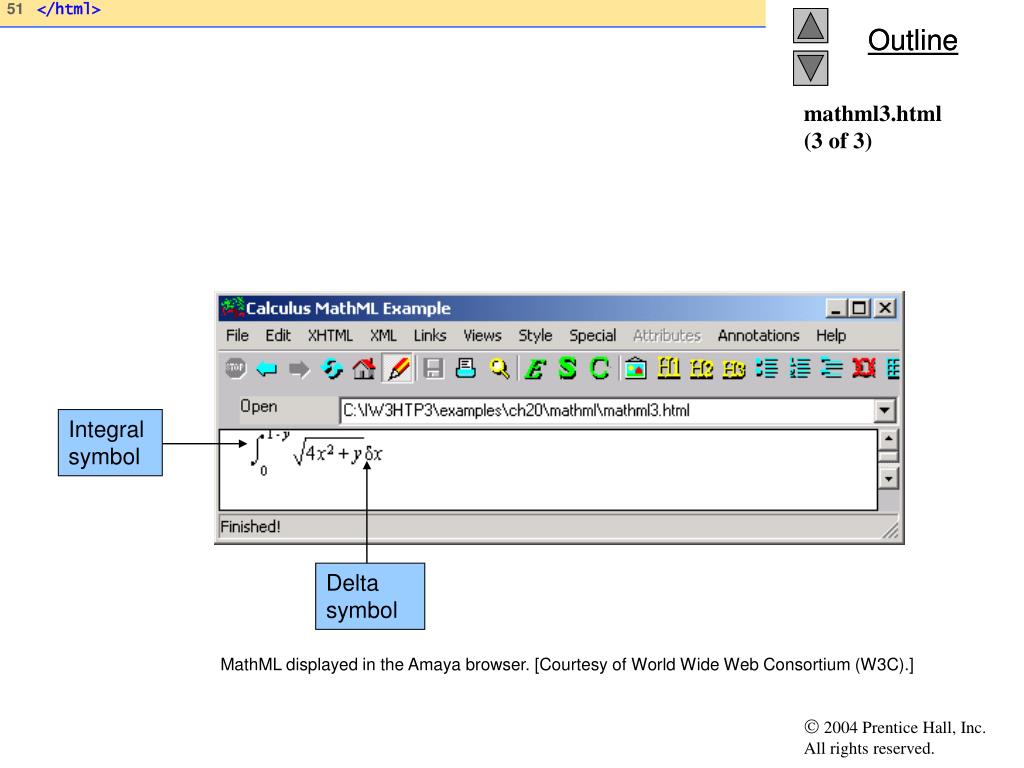
Task: Close the Calculus MathML Example window
Action: click(x=884, y=308)
